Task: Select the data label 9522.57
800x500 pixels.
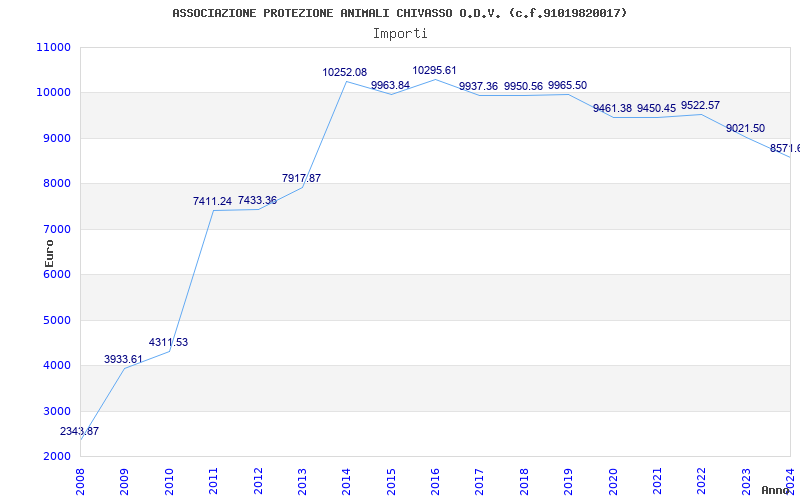Action: pos(701,106)
